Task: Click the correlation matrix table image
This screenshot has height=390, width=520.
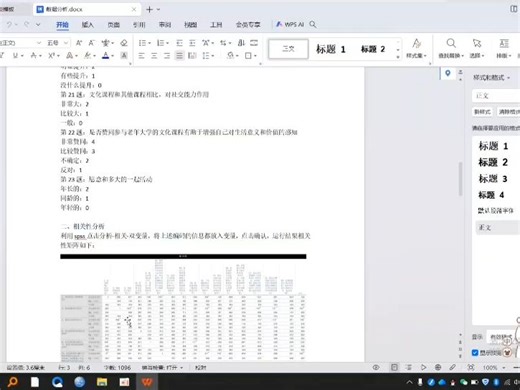Action: (x=183, y=309)
